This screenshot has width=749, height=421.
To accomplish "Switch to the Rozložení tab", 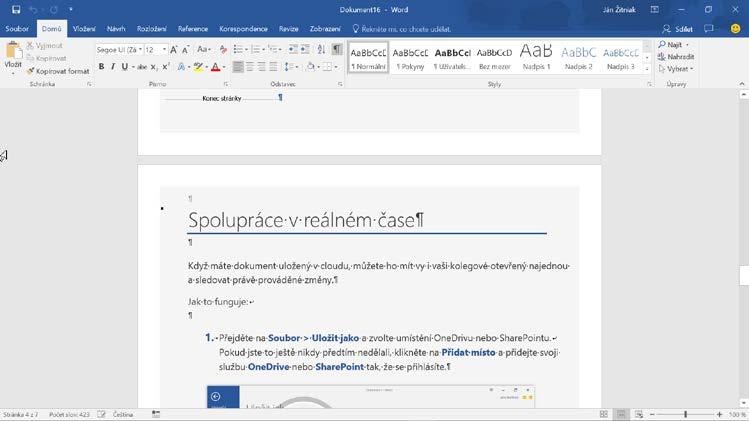I will 151,29.
